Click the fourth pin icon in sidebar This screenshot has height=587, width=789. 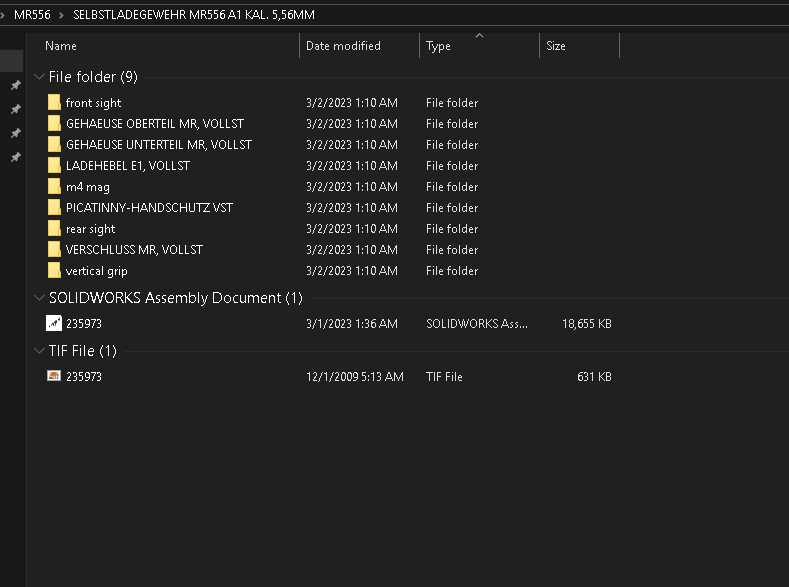[16, 157]
